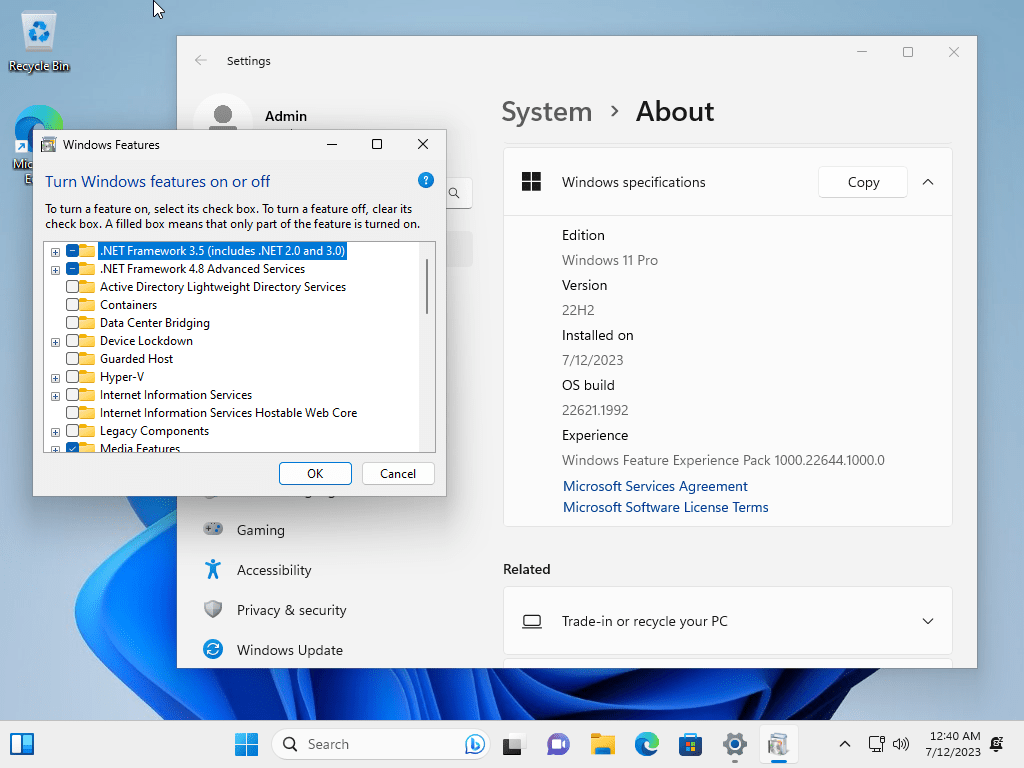Click the Bing icon in taskbar search

tap(475, 744)
